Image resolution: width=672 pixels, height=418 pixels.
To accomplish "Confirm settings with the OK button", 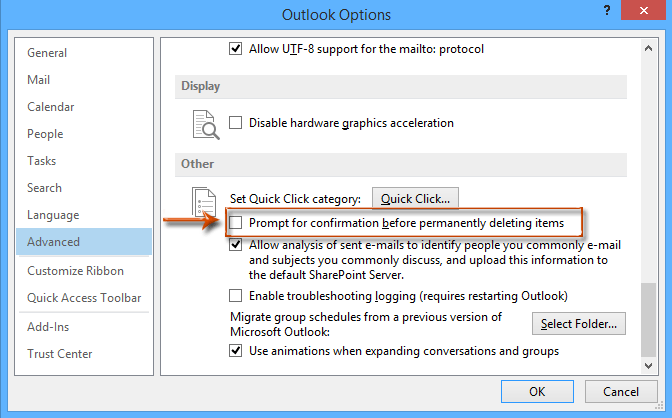I will click(x=537, y=392).
